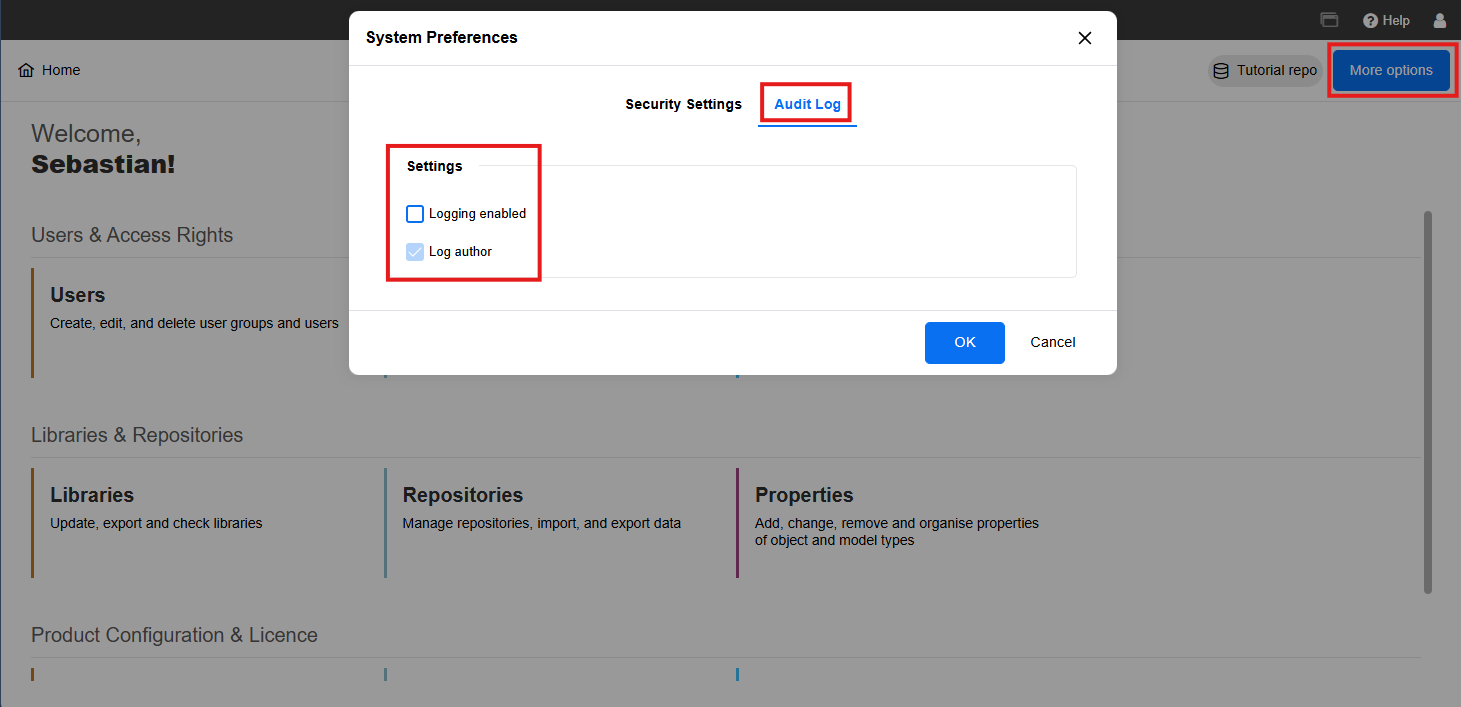Open the user profile icon top right
Viewport: 1461px width, 707px height.
(x=1438, y=20)
